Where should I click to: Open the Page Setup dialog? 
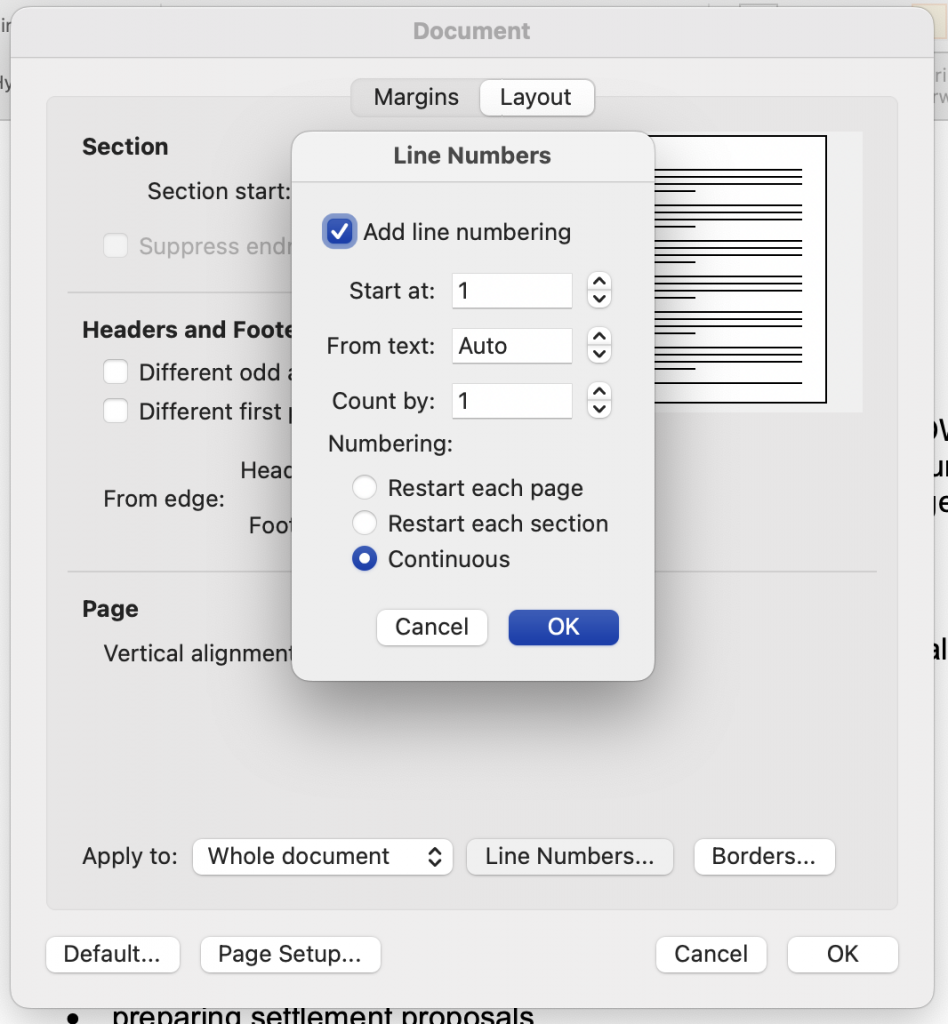(290, 954)
